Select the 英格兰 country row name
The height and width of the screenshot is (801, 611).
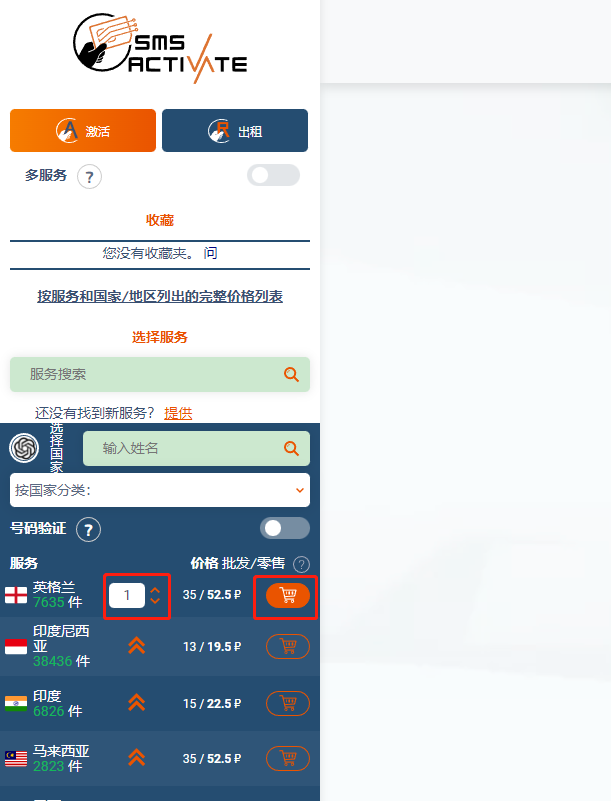(x=54, y=587)
